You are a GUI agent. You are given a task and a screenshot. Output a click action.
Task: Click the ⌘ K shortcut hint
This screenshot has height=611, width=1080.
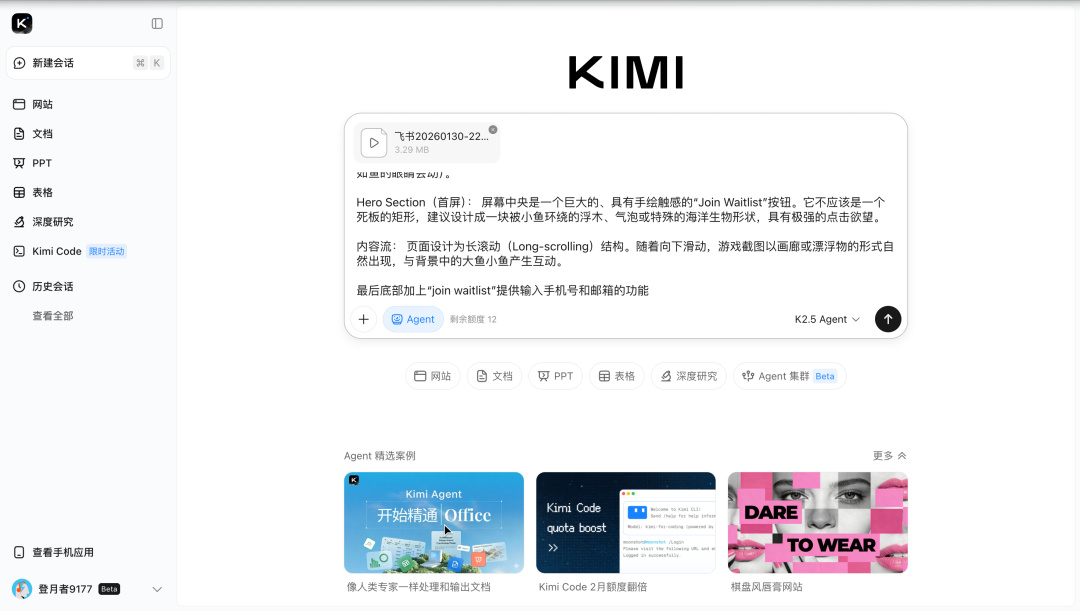pos(148,63)
